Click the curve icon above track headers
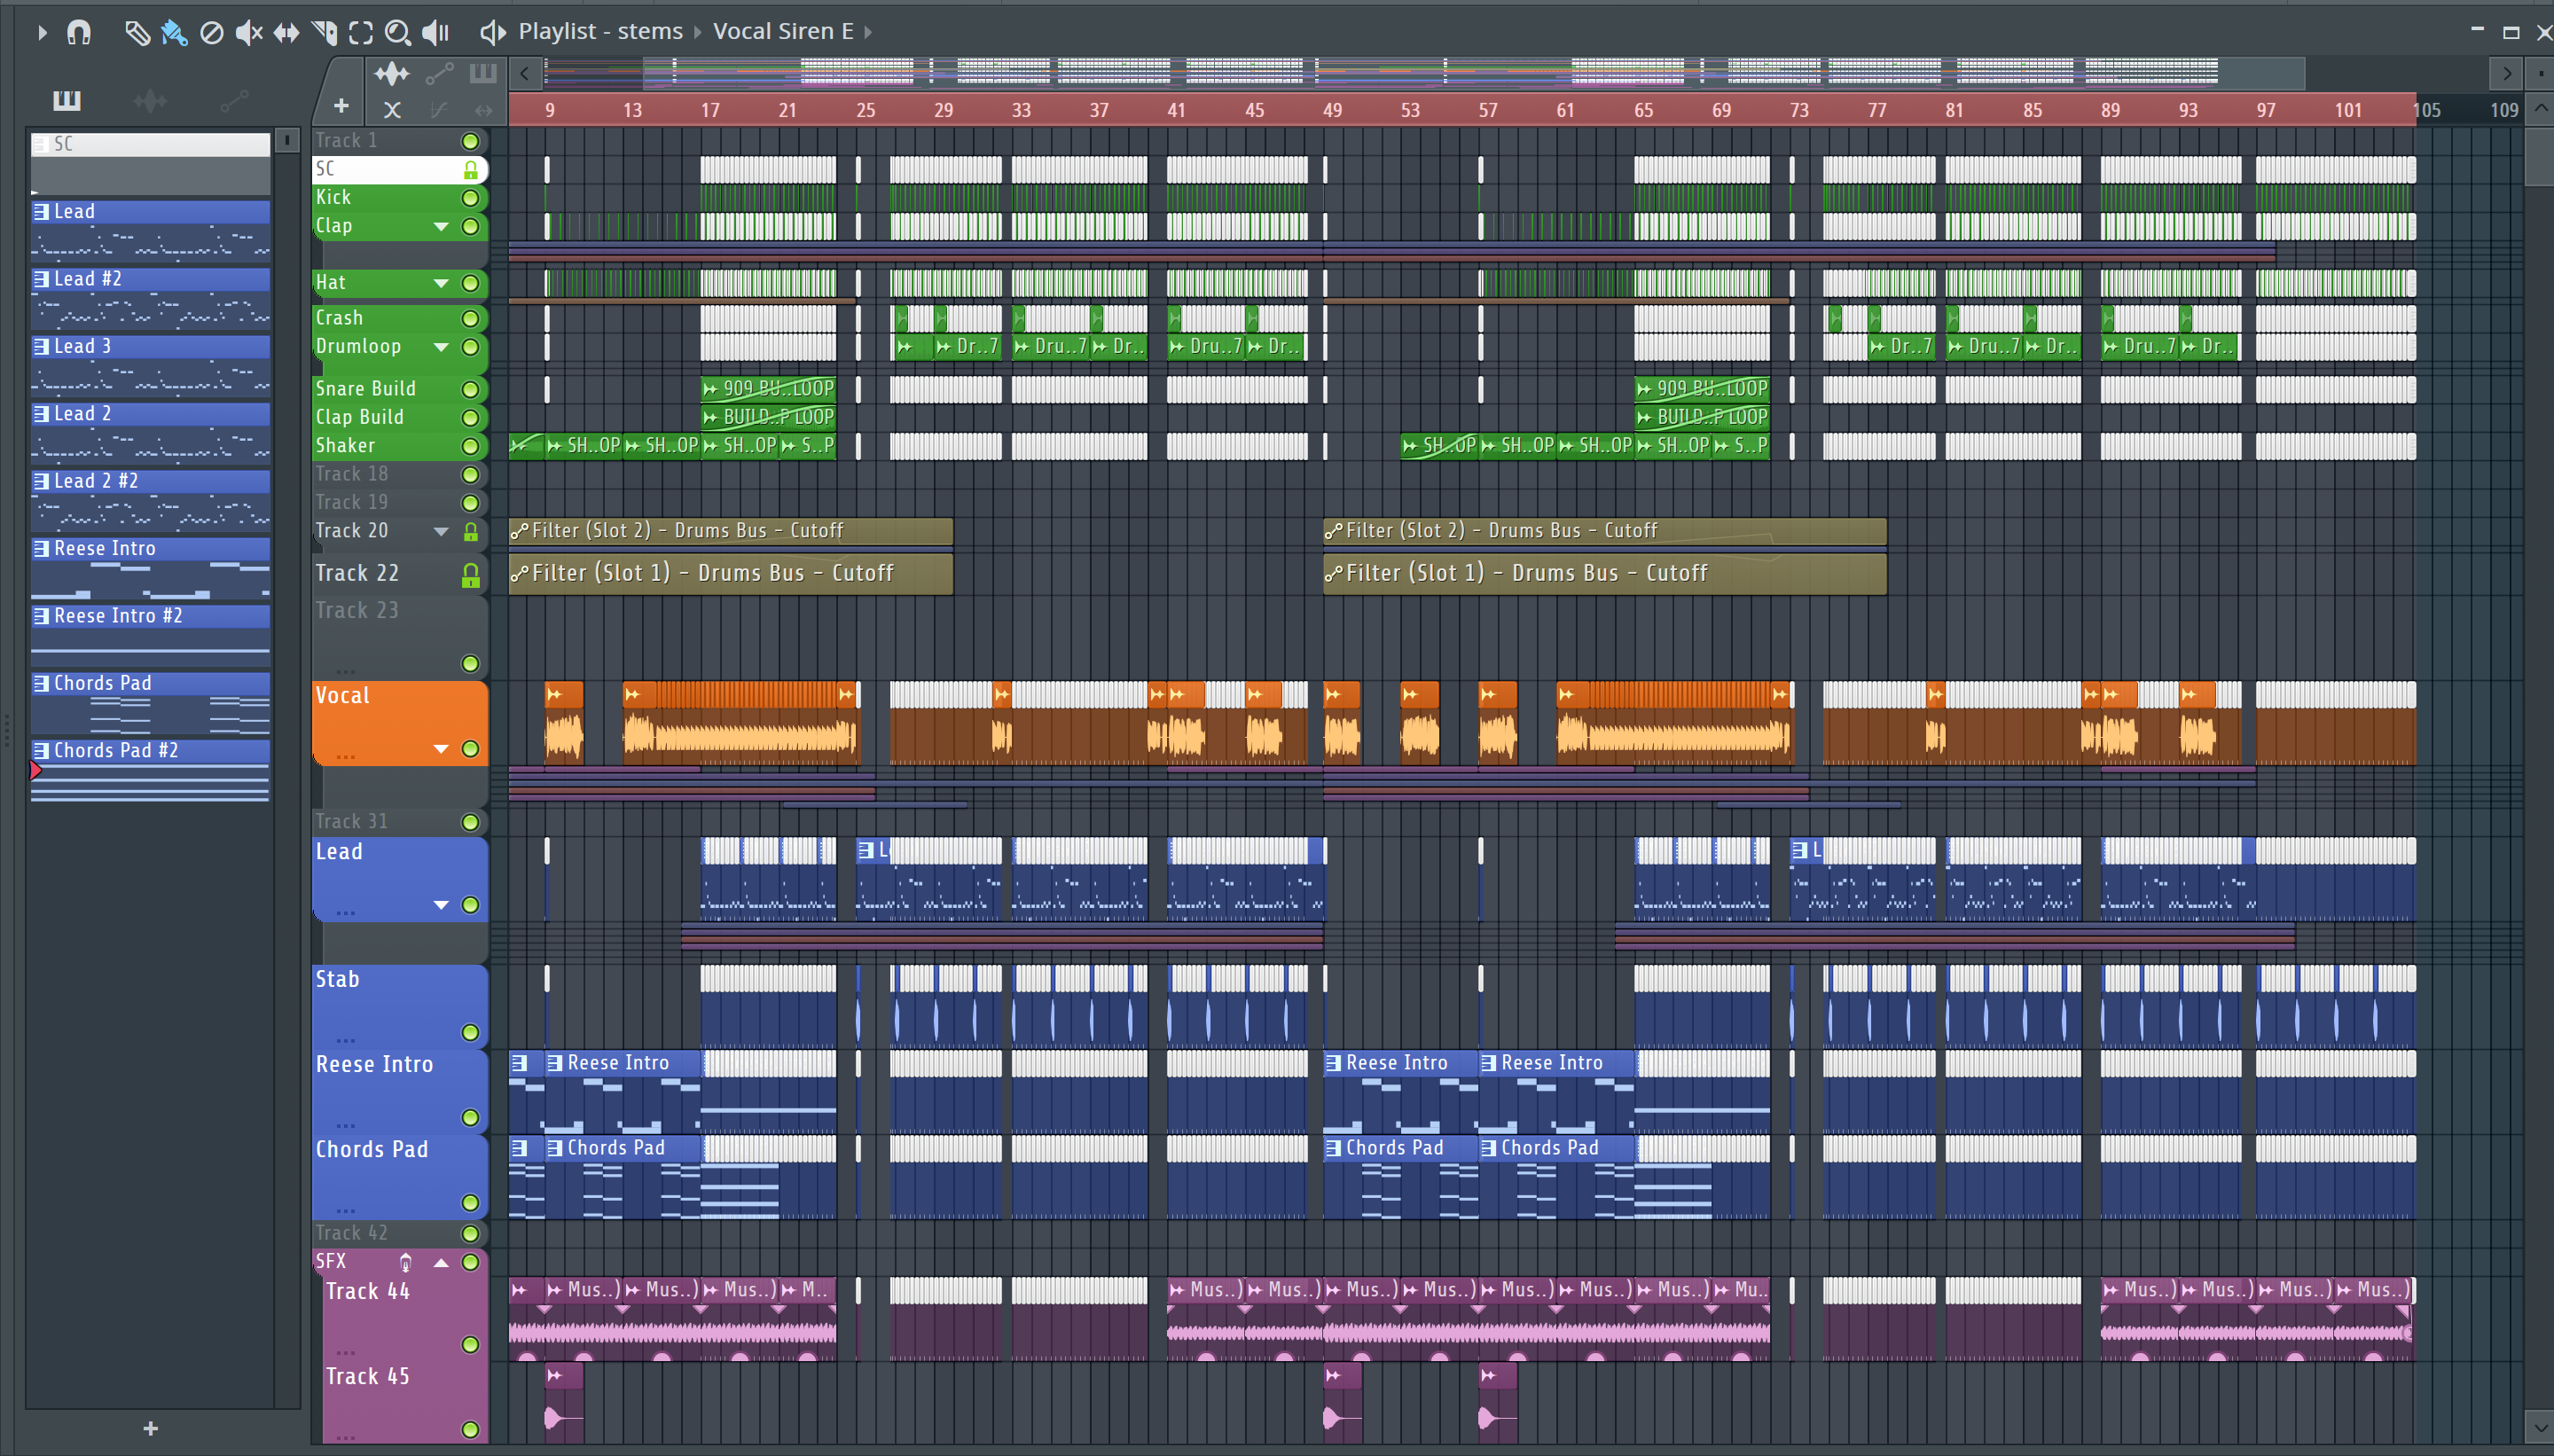Viewport: 2554px width, 1456px height. [438, 109]
